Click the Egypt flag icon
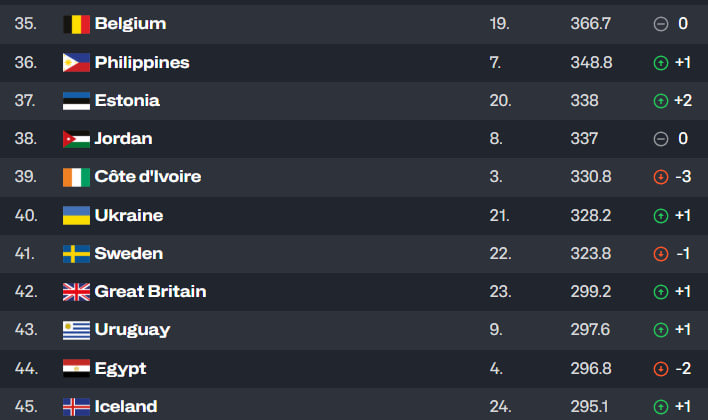This screenshot has width=708, height=420. [x=76, y=368]
